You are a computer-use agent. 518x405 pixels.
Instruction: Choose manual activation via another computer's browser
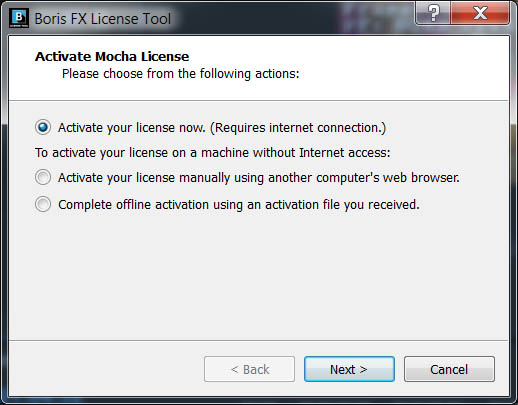coord(43,177)
